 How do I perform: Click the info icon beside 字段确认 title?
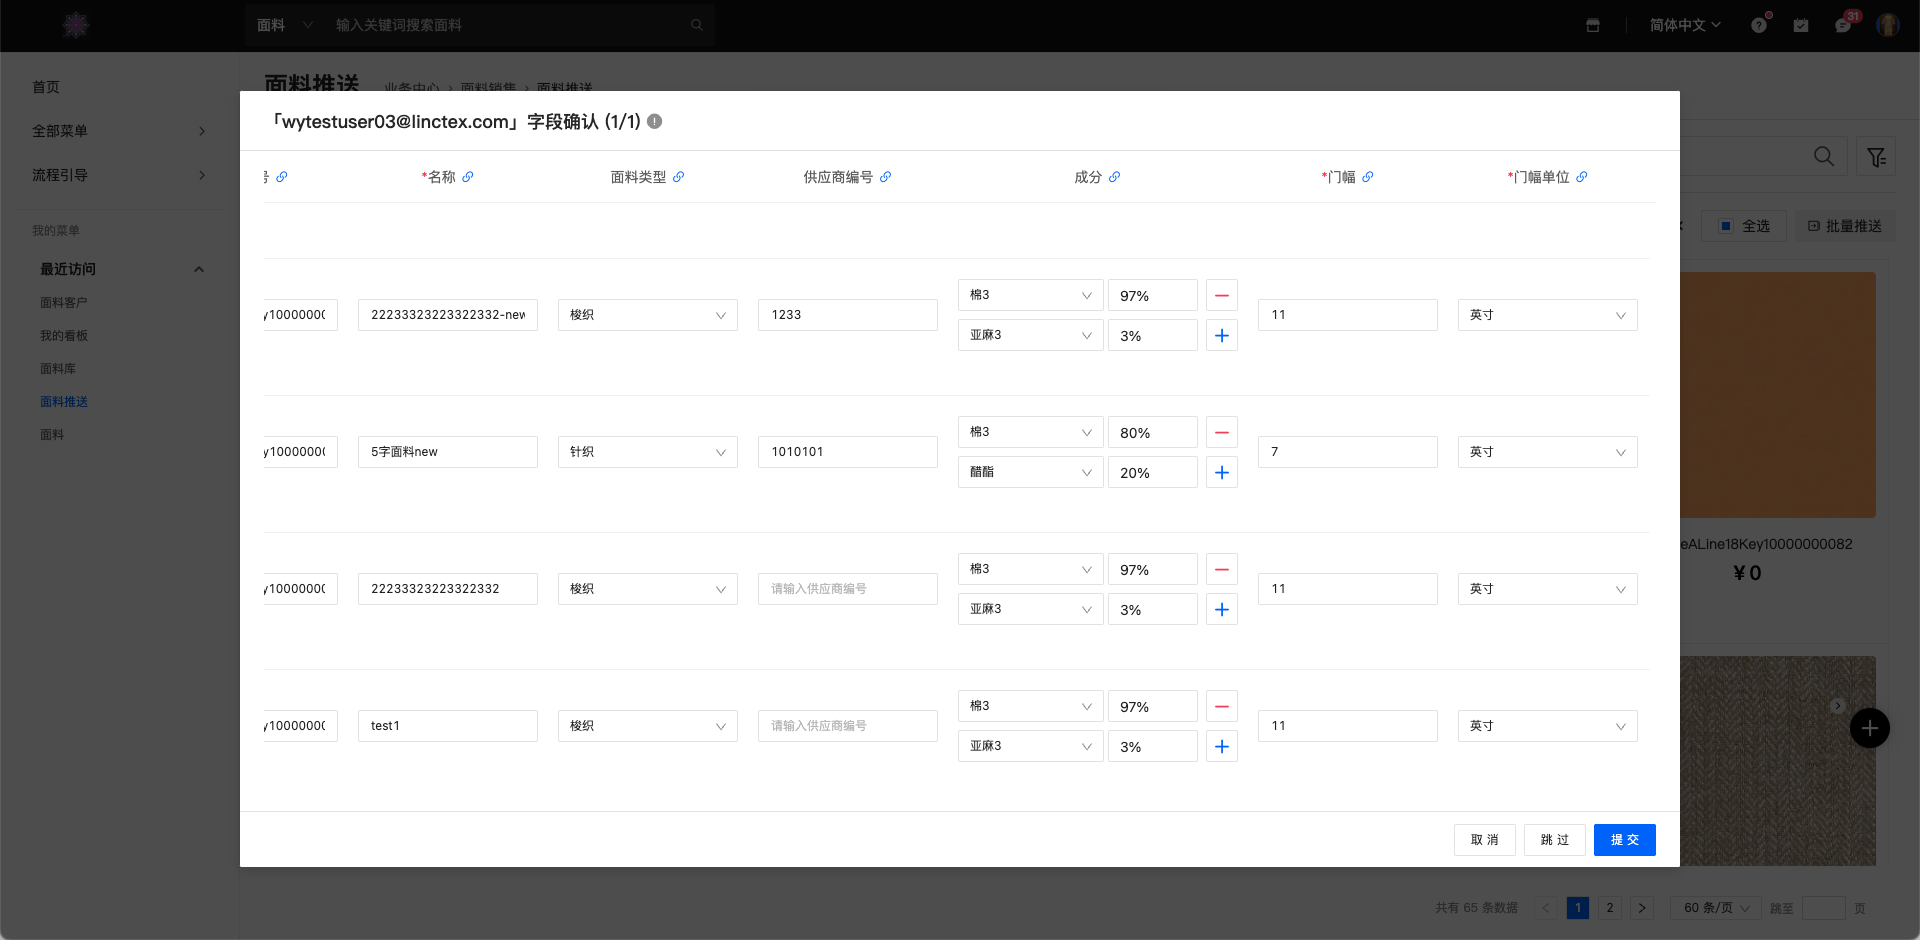pyautogui.click(x=655, y=121)
